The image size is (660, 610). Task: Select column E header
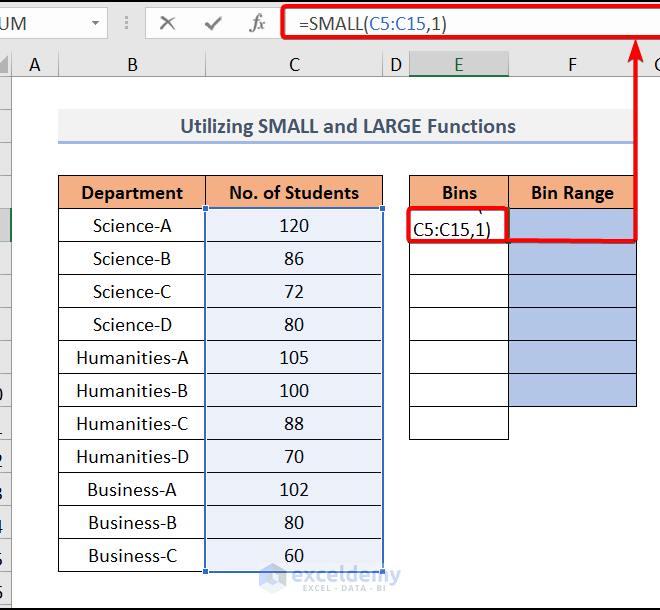458,65
